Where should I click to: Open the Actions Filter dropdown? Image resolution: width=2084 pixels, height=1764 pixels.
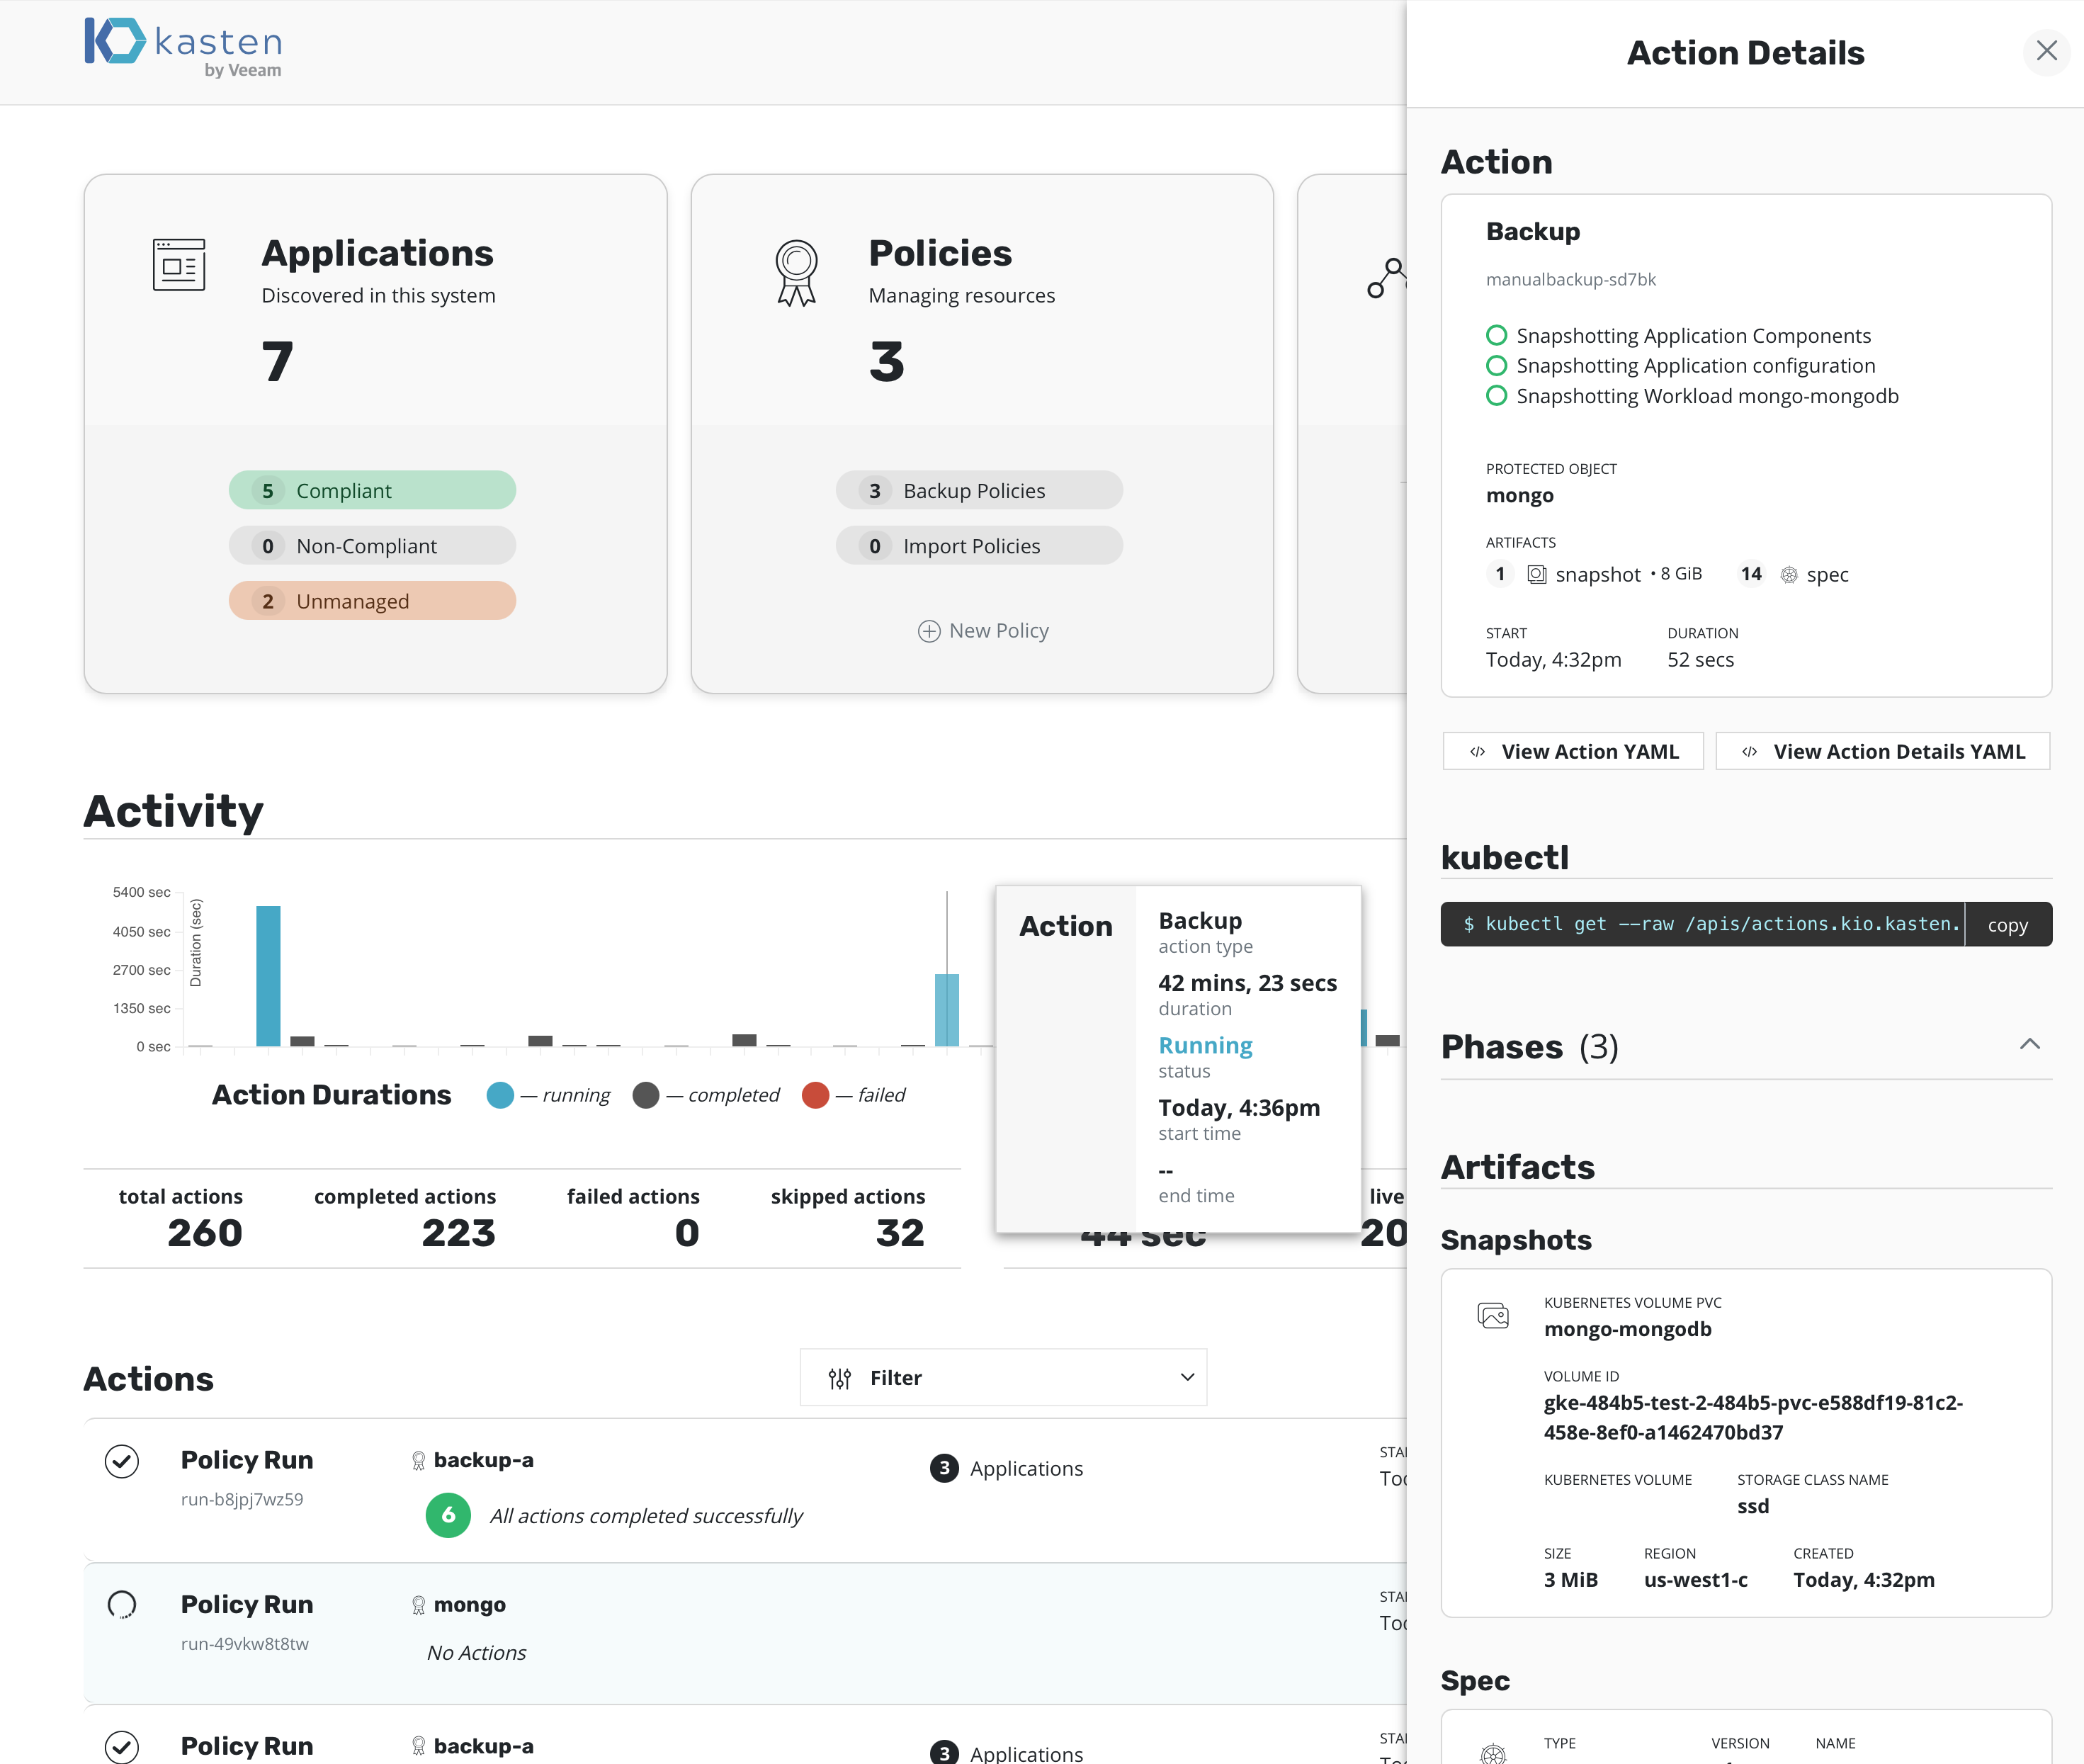point(1187,1377)
